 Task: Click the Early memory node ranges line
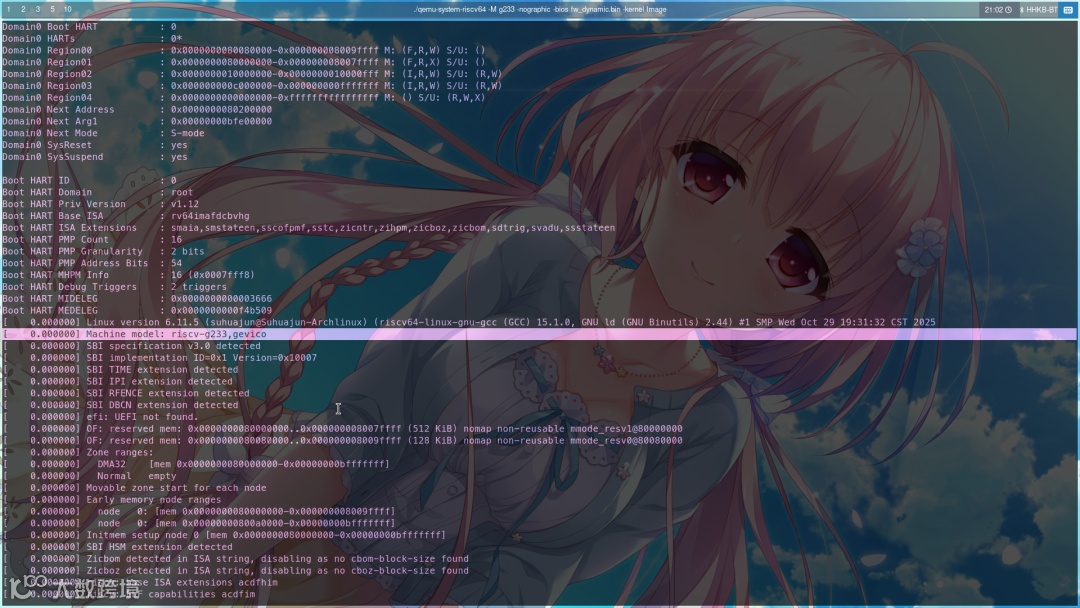click(112, 500)
